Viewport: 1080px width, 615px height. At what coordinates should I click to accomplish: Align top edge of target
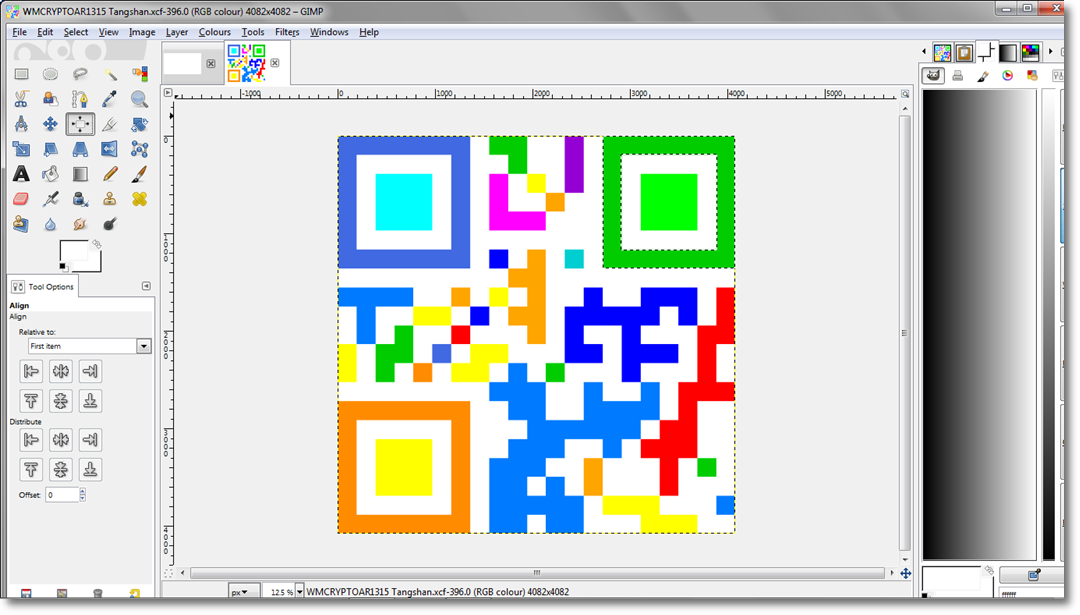pyautogui.click(x=31, y=401)
